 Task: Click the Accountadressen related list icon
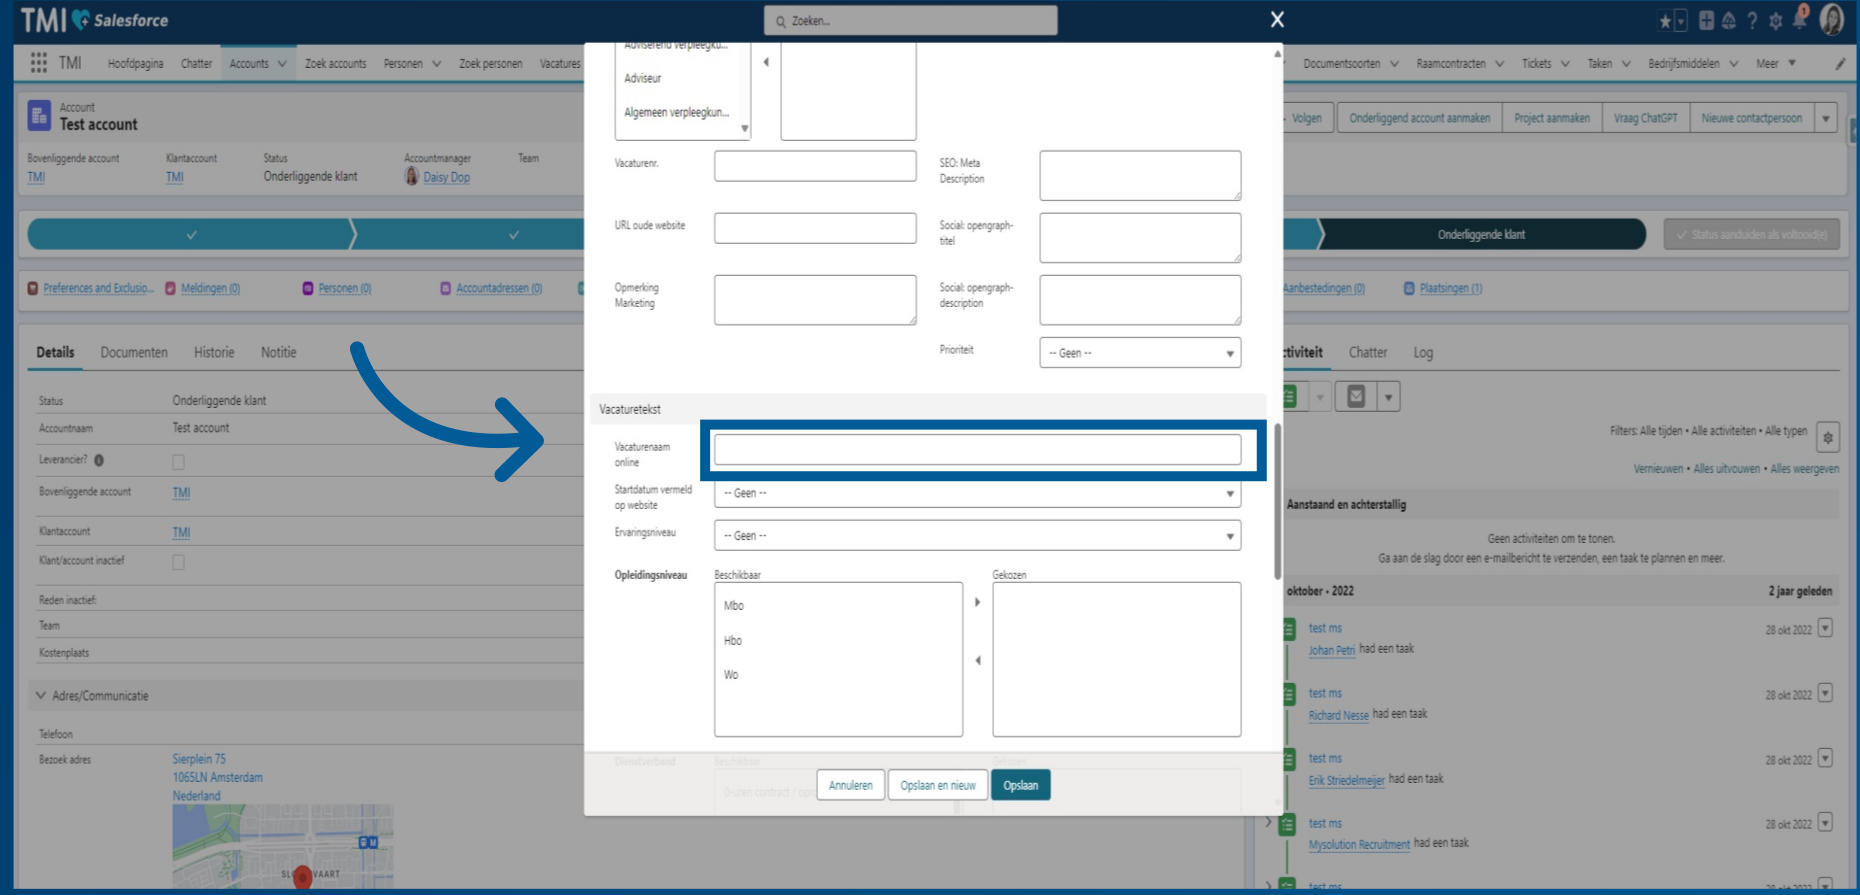coord(446,288)
